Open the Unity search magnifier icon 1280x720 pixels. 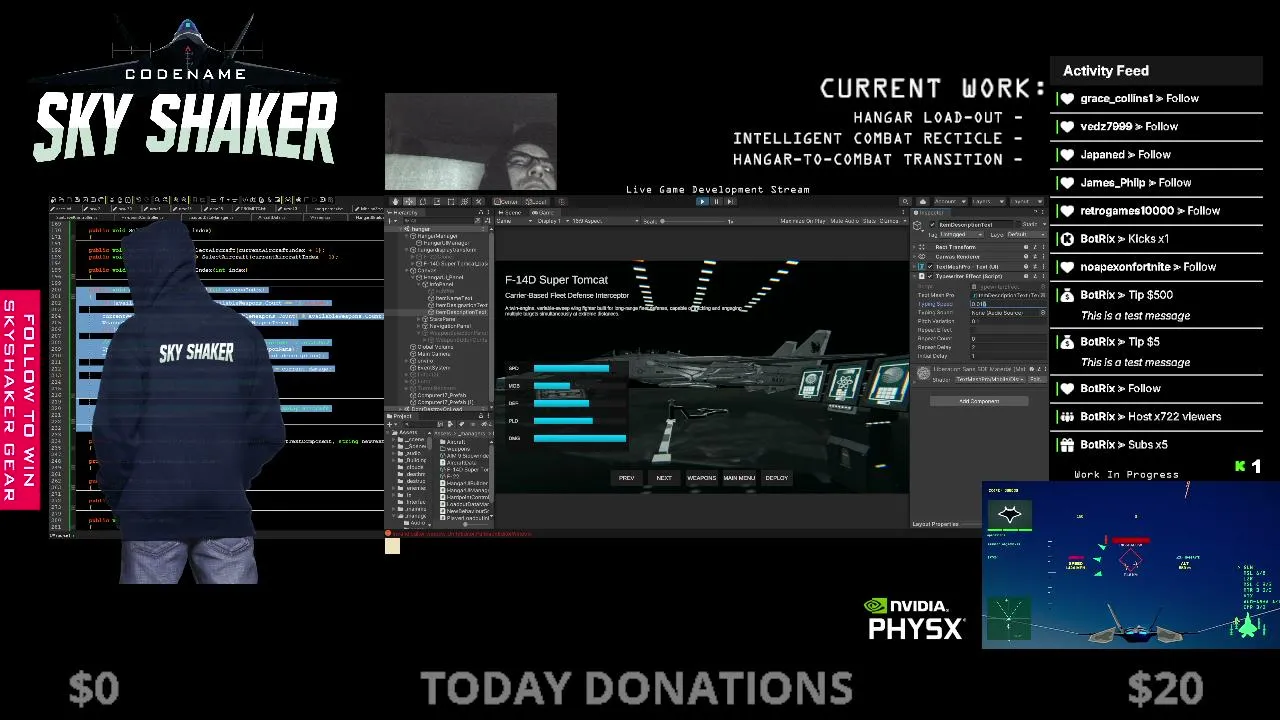(x=905, y=201)
